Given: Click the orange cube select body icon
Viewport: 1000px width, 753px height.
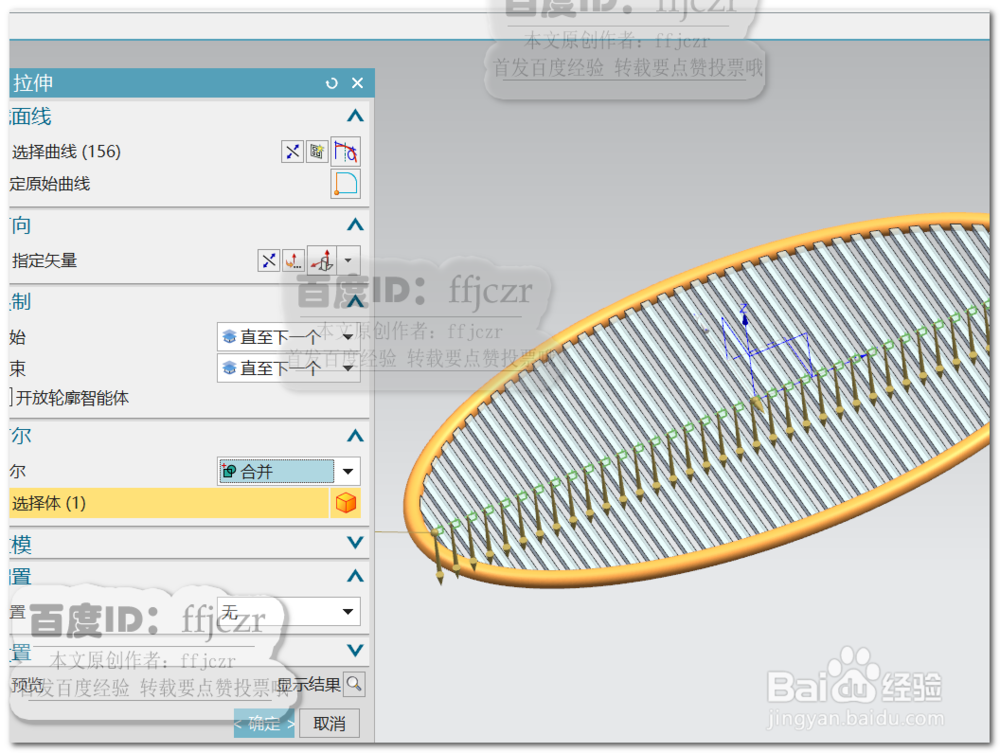Looking at the screenshot, I should tap(346, 503).
